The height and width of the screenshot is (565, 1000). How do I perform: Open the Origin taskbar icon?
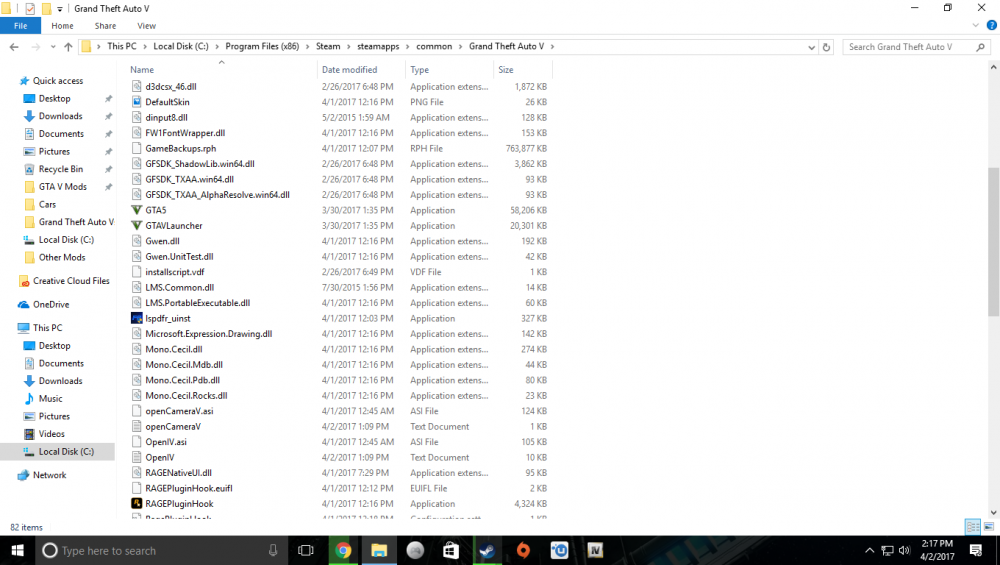coord(523,550)
